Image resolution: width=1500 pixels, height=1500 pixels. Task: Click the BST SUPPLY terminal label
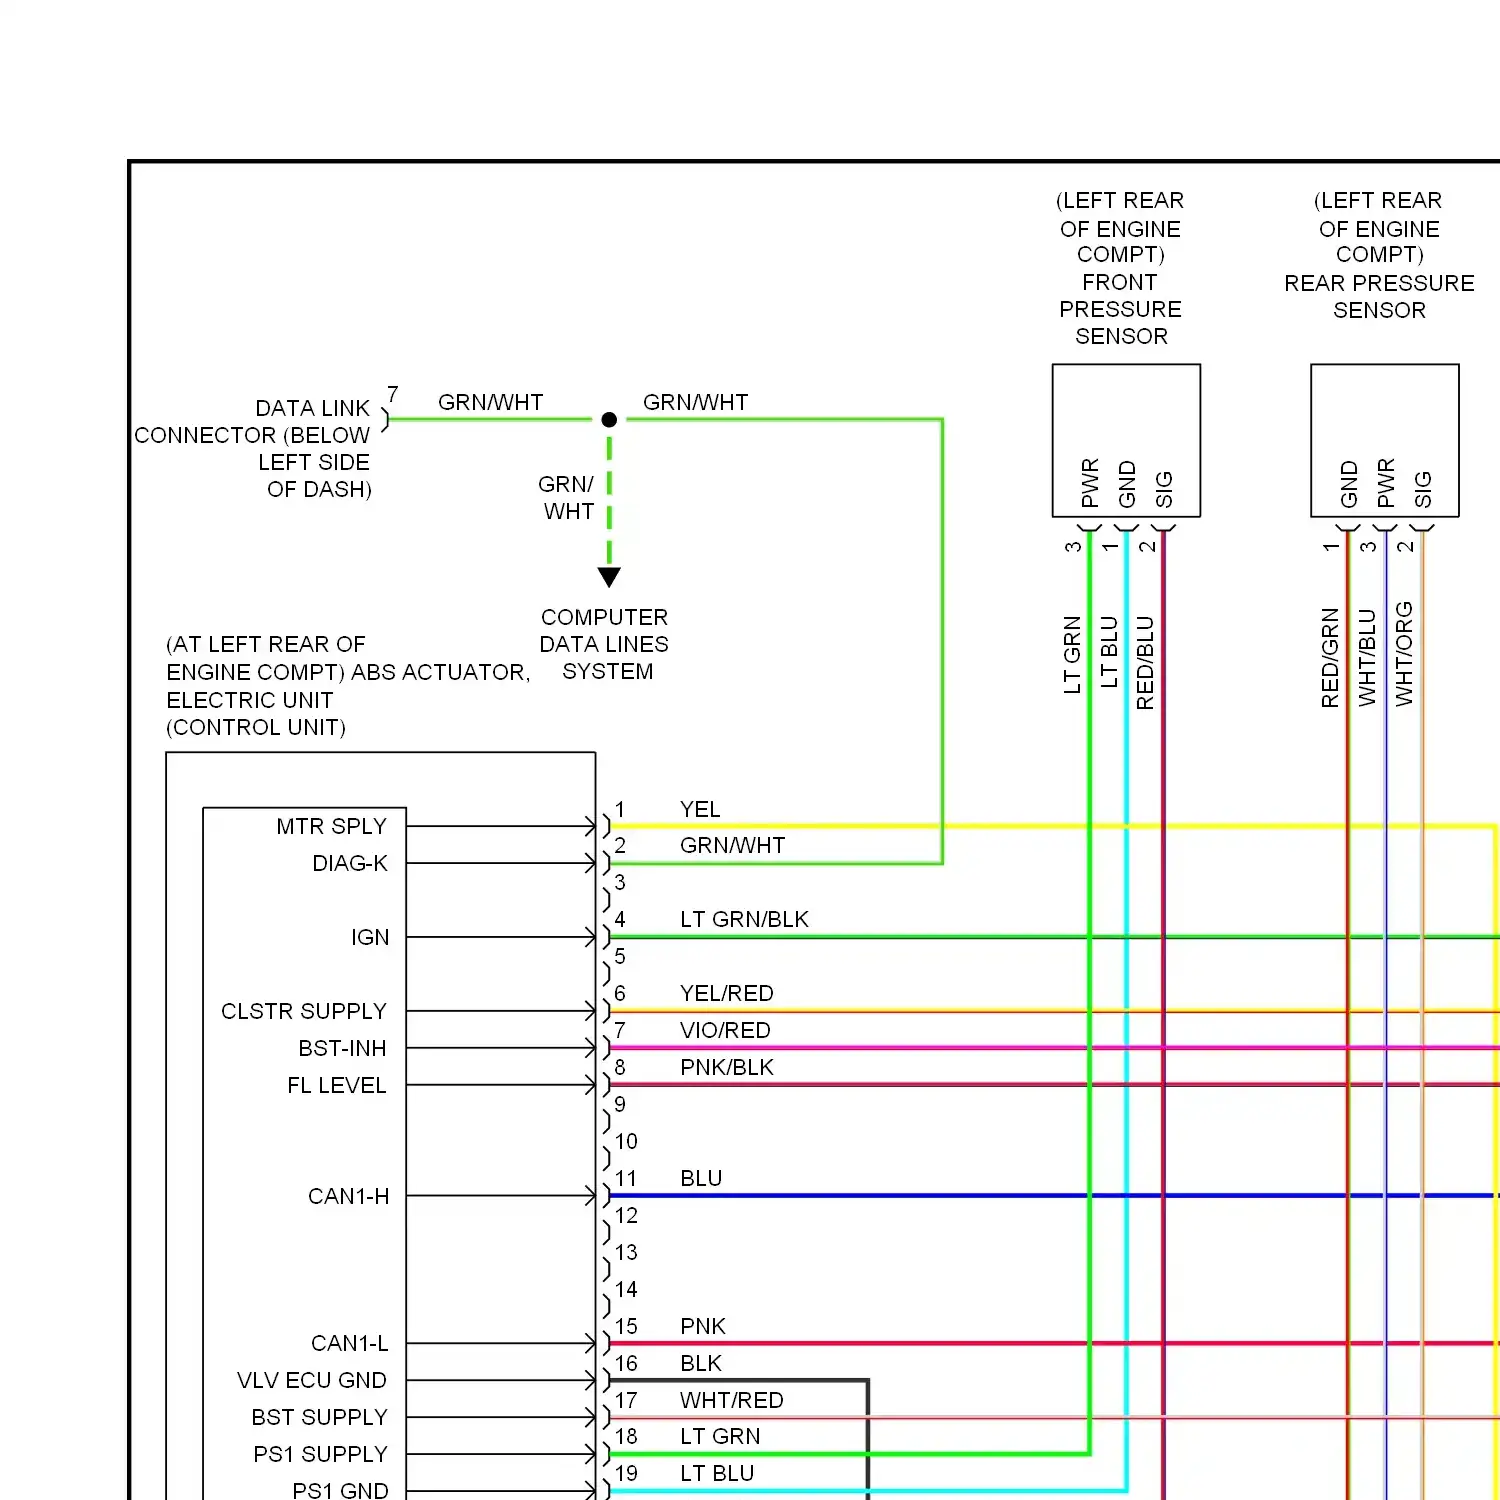point(319,1417)
